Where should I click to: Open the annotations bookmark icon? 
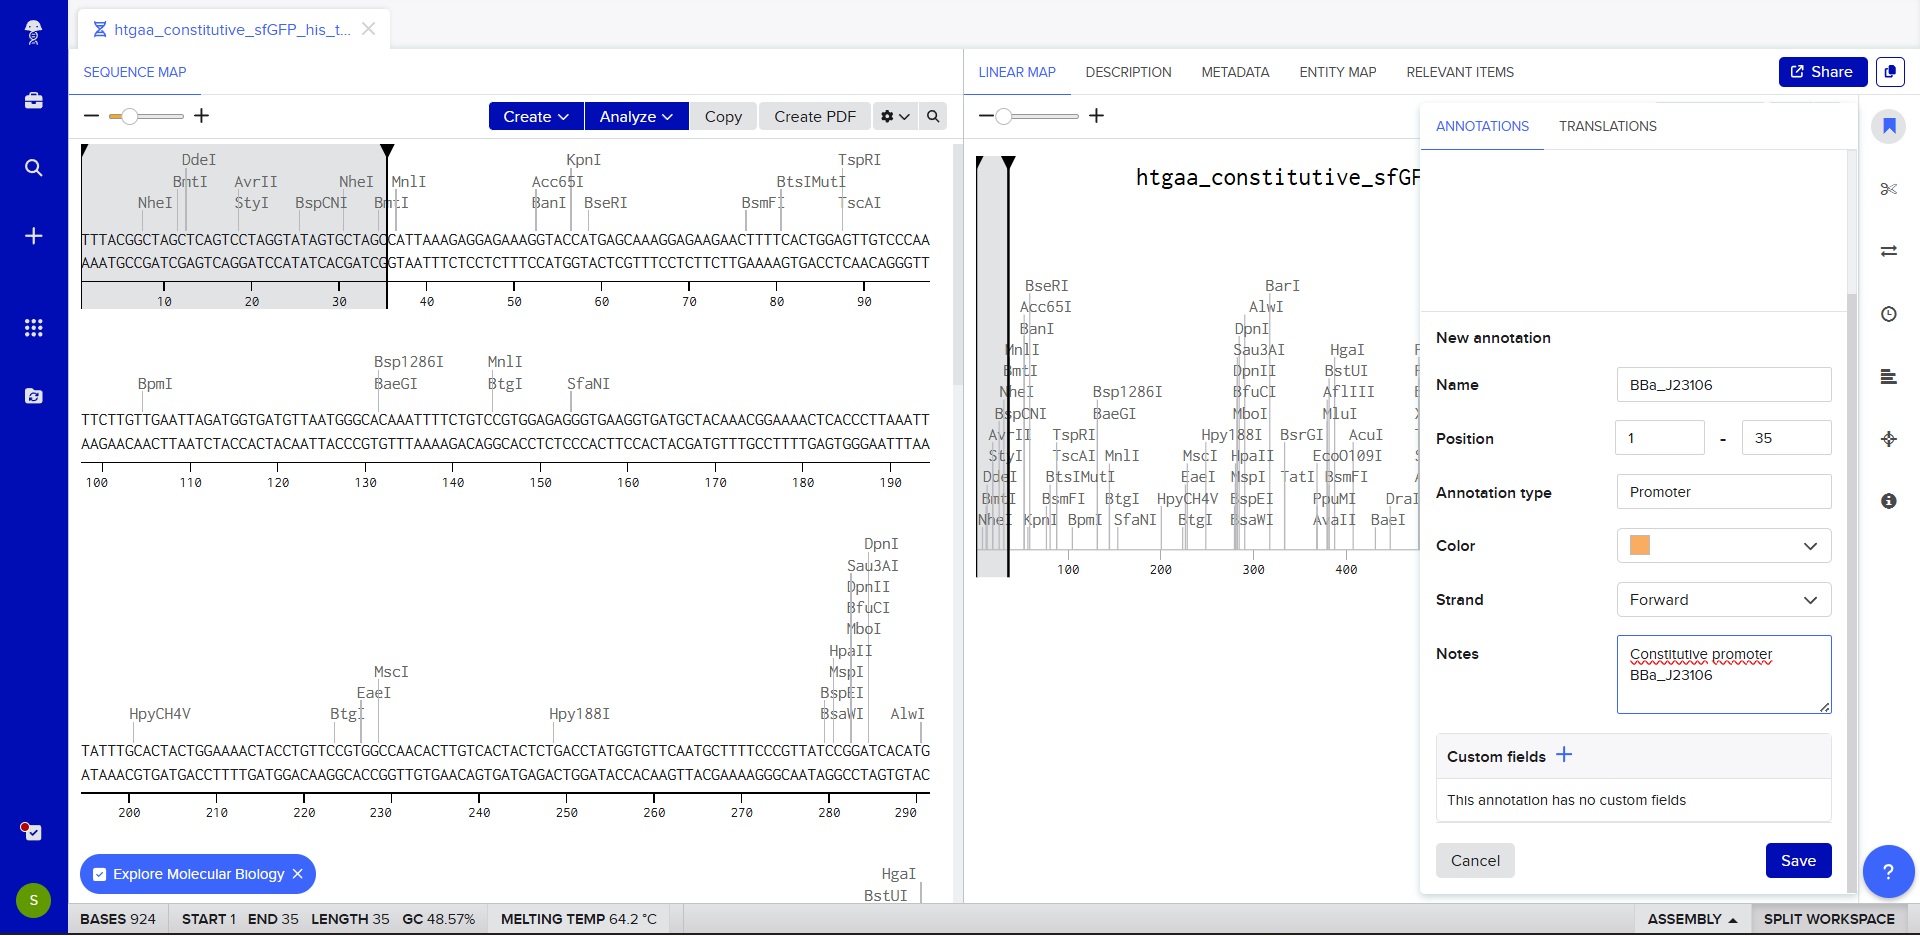tap(1888, 126)
